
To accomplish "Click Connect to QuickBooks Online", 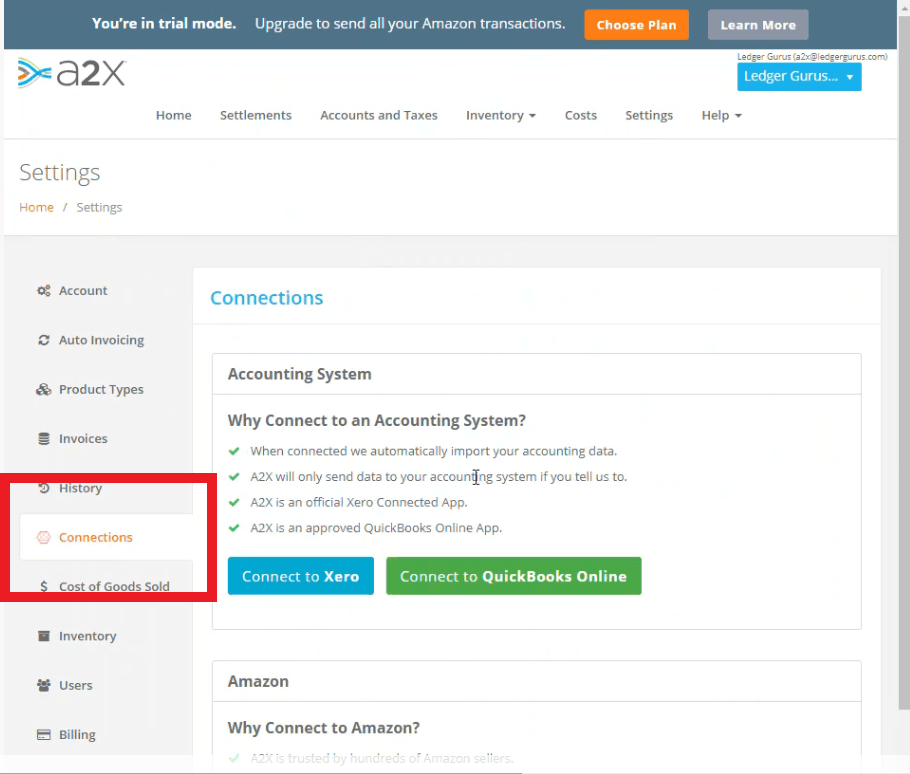I will [514, 576].
